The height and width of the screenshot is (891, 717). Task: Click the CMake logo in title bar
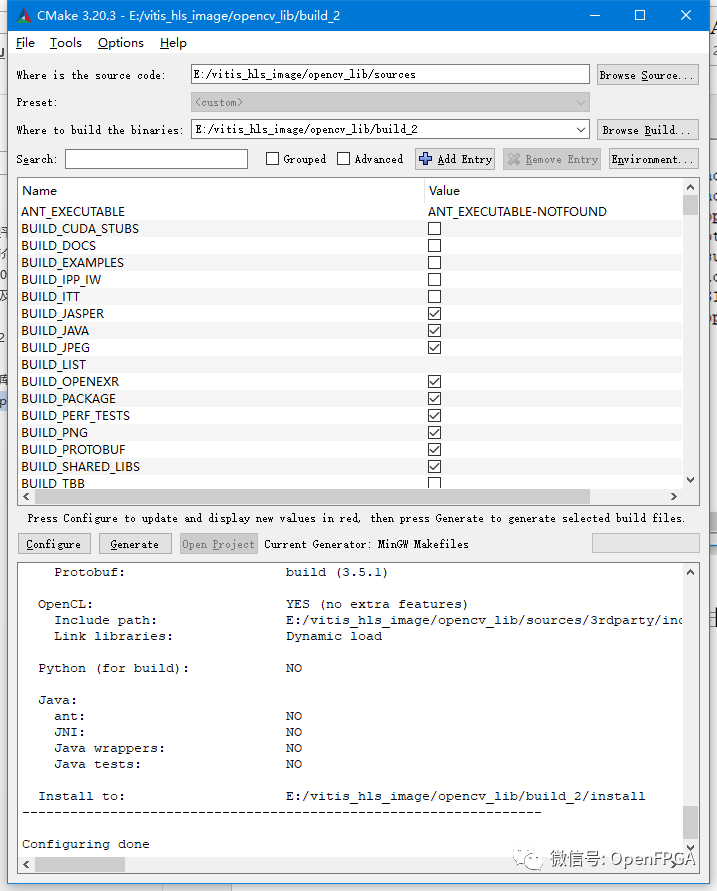[24, 15]
